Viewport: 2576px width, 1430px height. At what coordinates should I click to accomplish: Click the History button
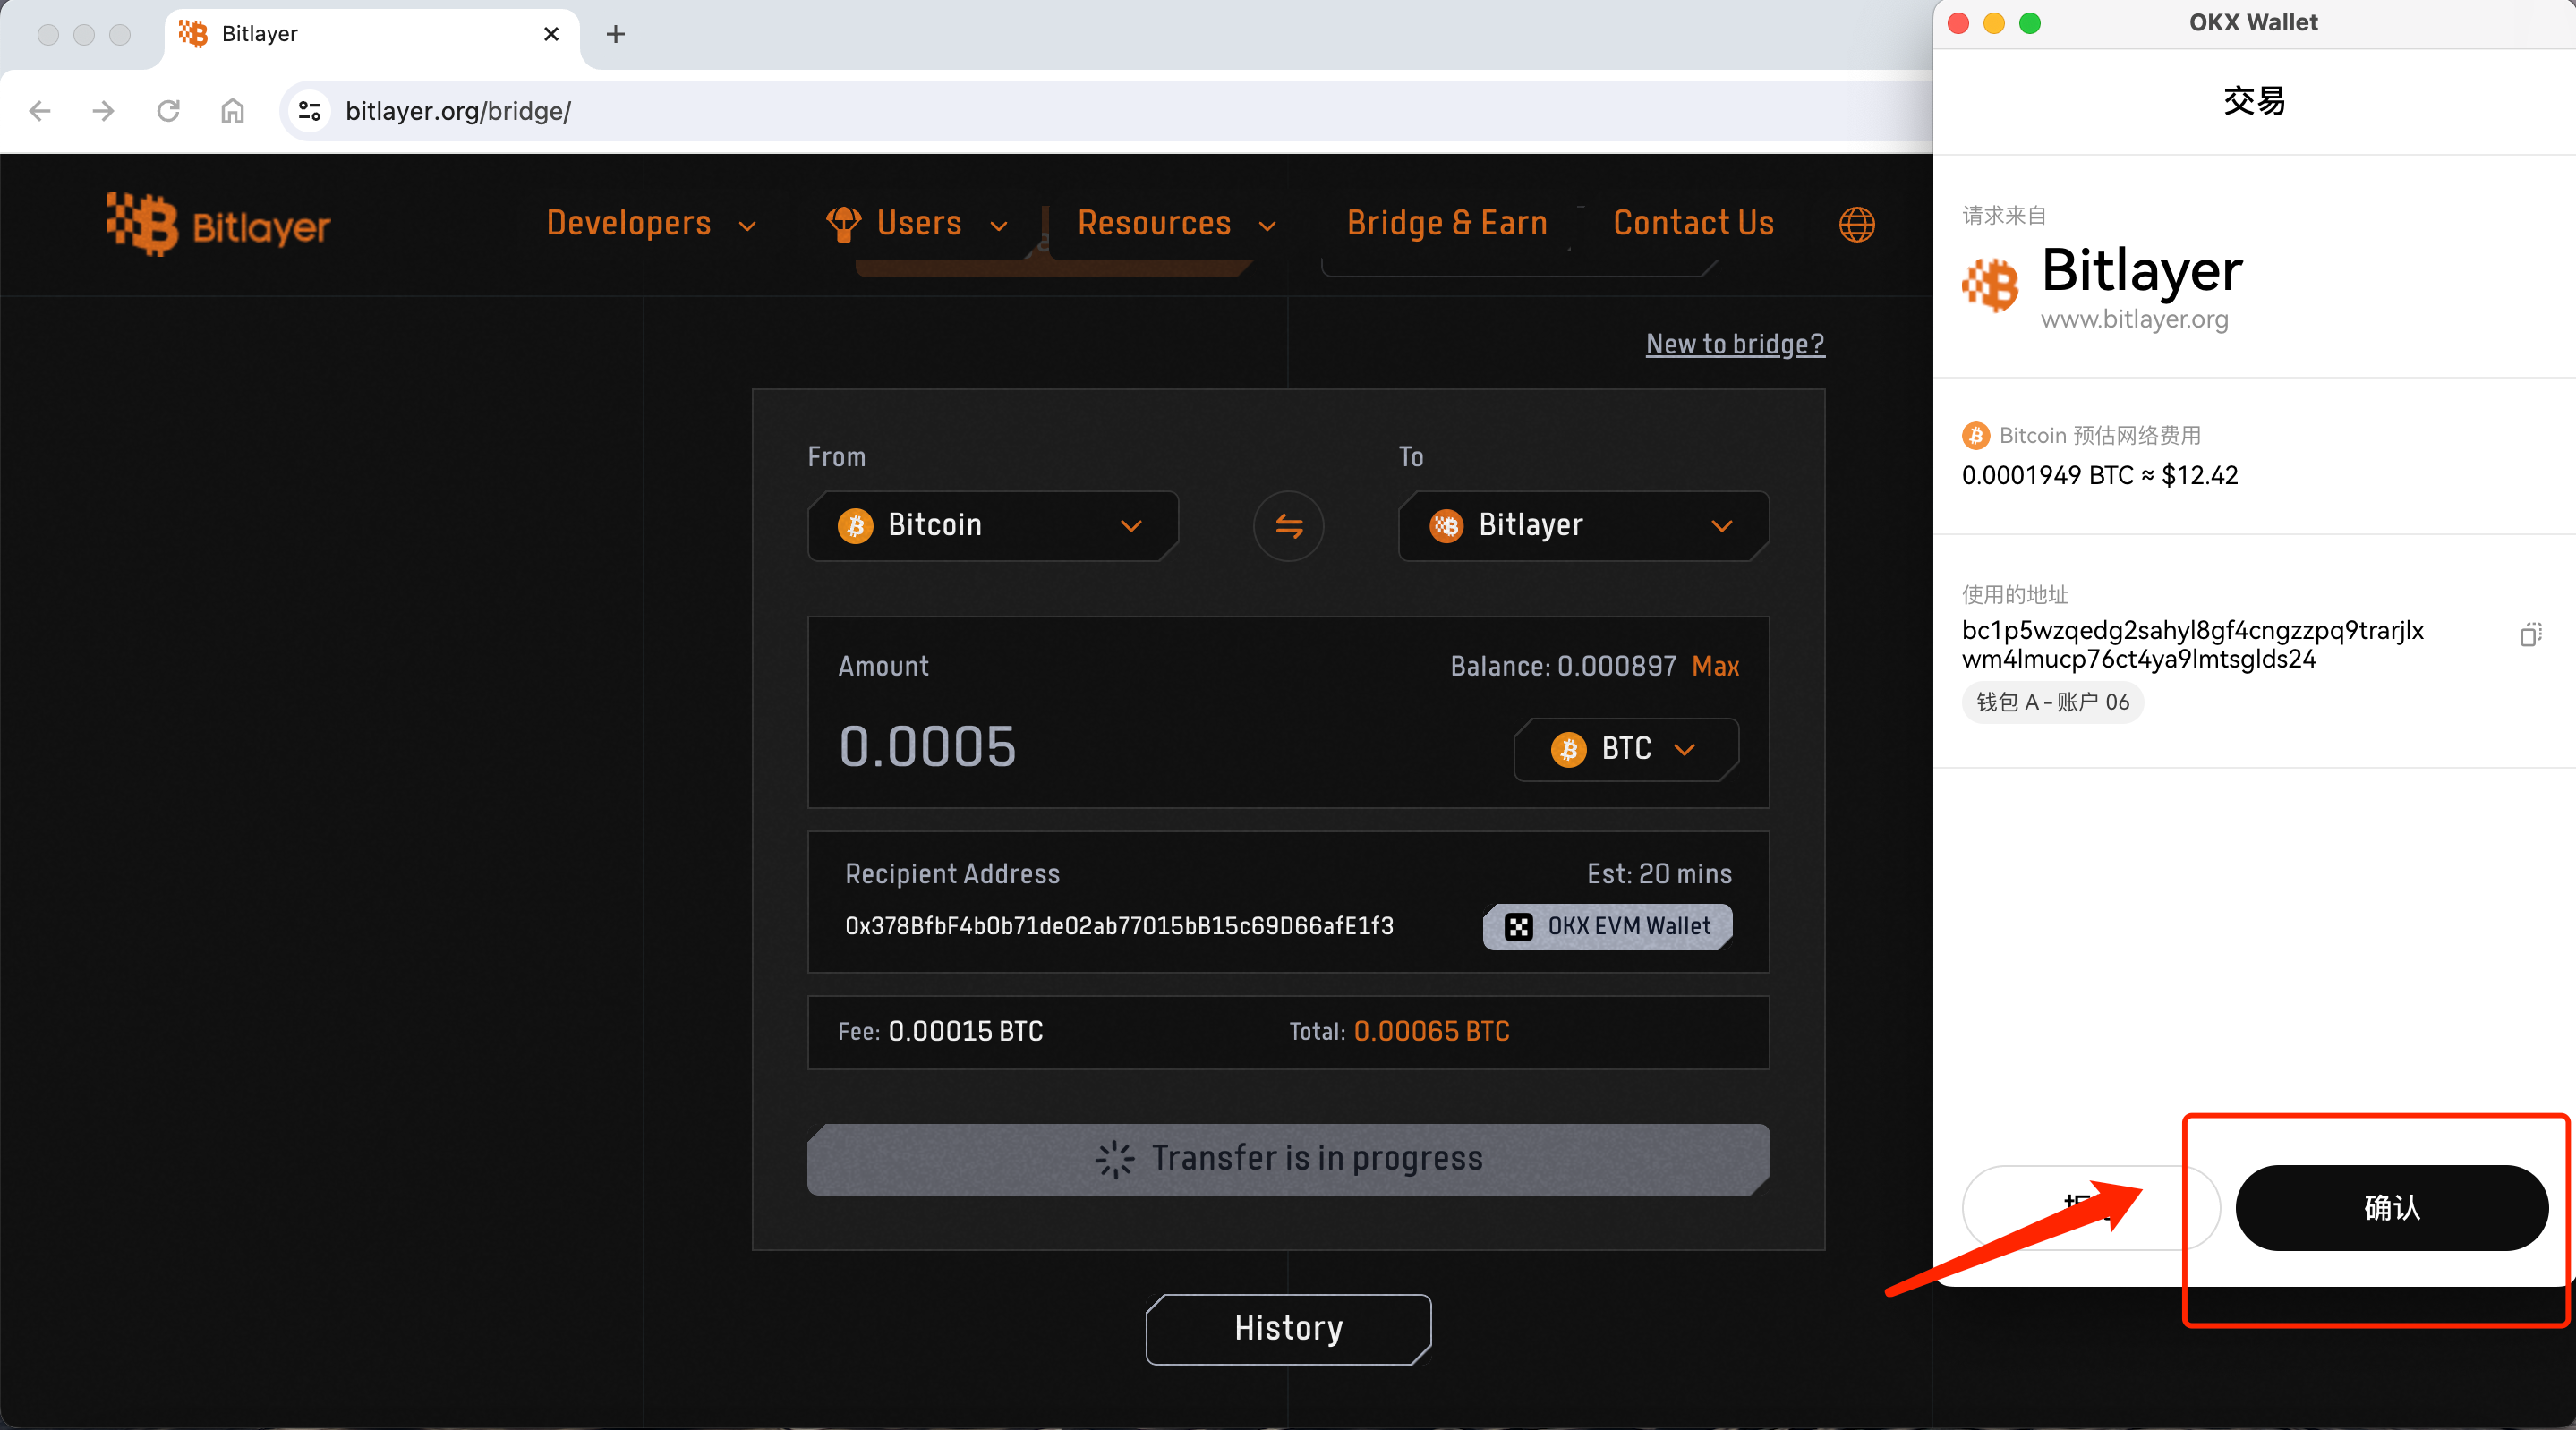tap(1288, 1328)
